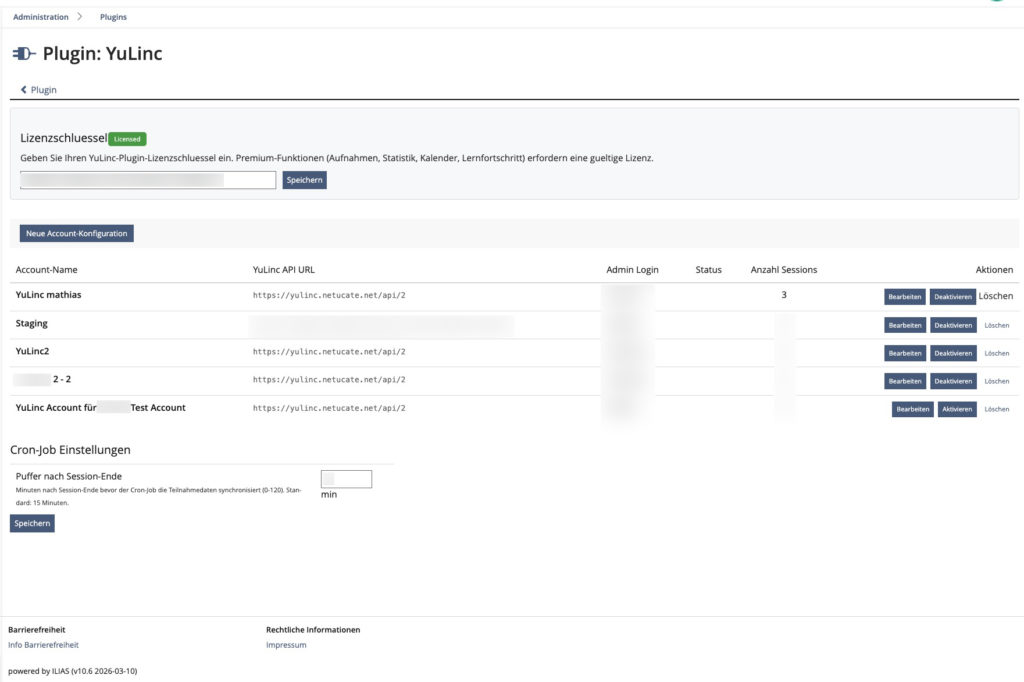Image resolution: width=1024 pixels, height=682 pixels.
Task: Deactivate the YuLinc2 account
Action: point(953,353)
